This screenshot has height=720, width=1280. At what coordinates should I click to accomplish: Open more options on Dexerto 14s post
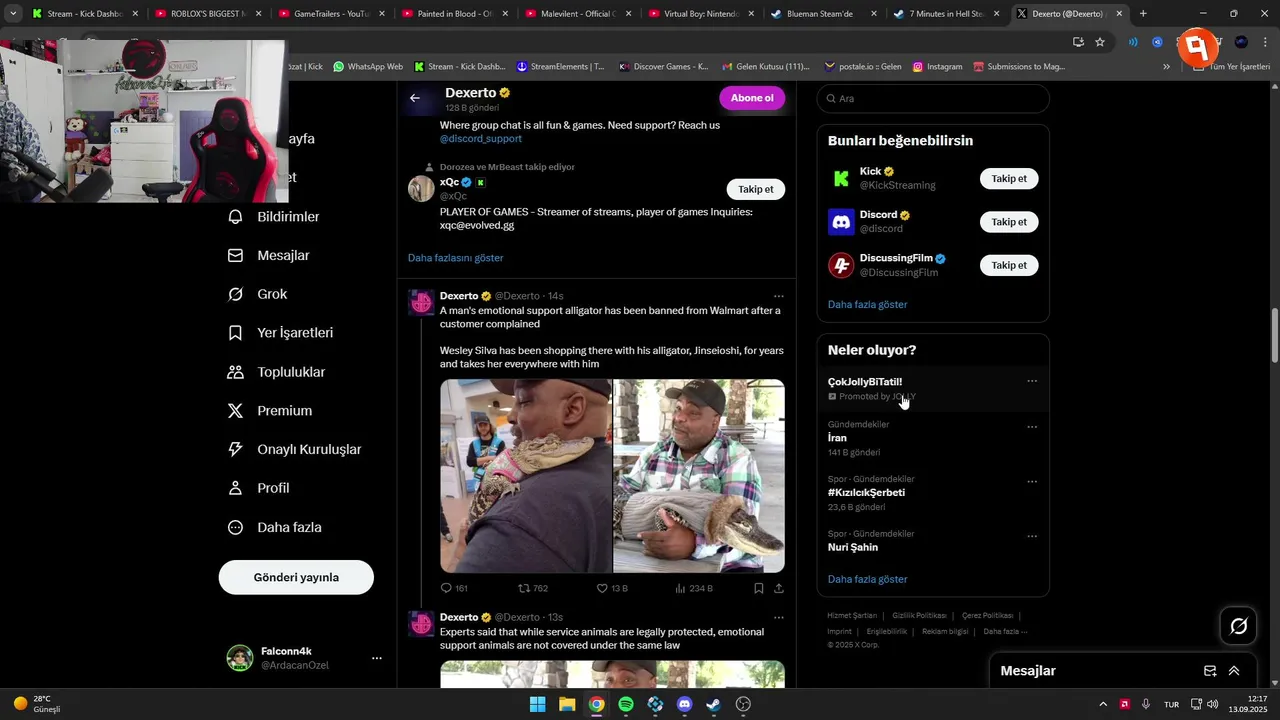click(779, 296)
